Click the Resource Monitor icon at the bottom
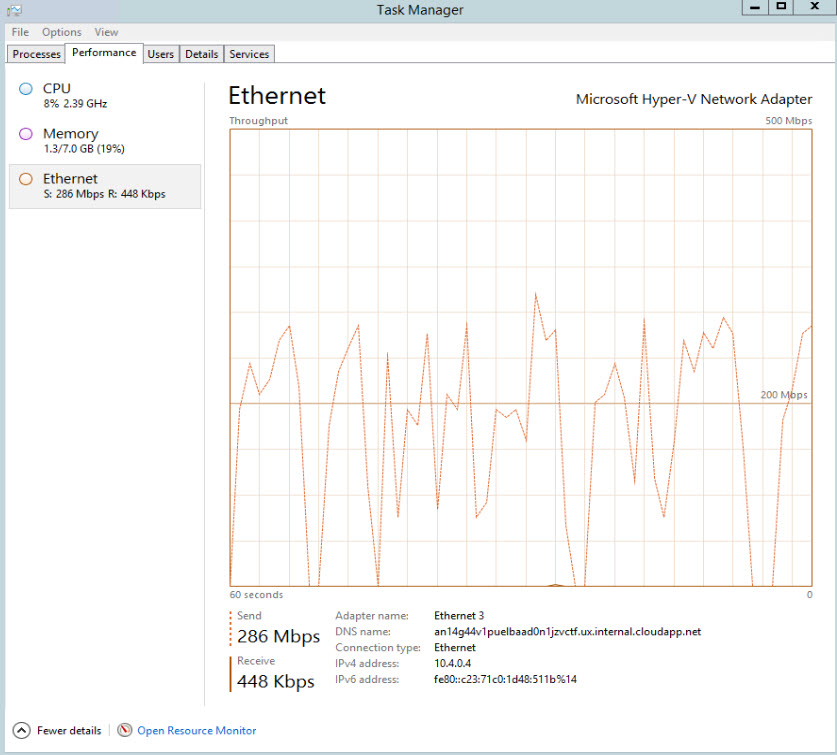 click(x=122, y=731)
